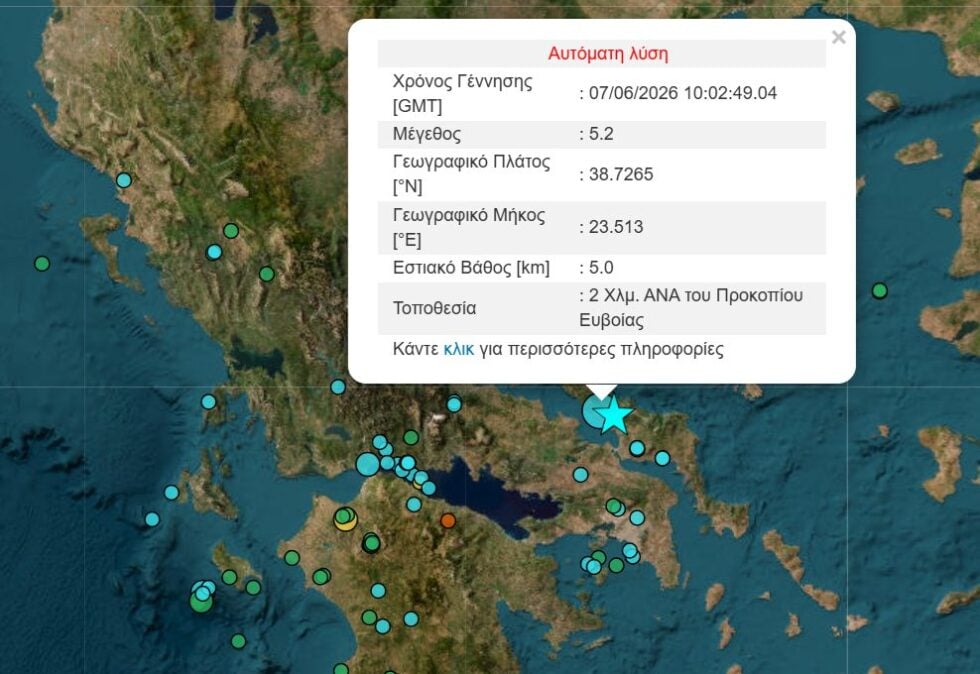Click the origin time 07/06/2026 10:02:49.04
This screenshot has width=980, height=674.
[x=682, y=93]
